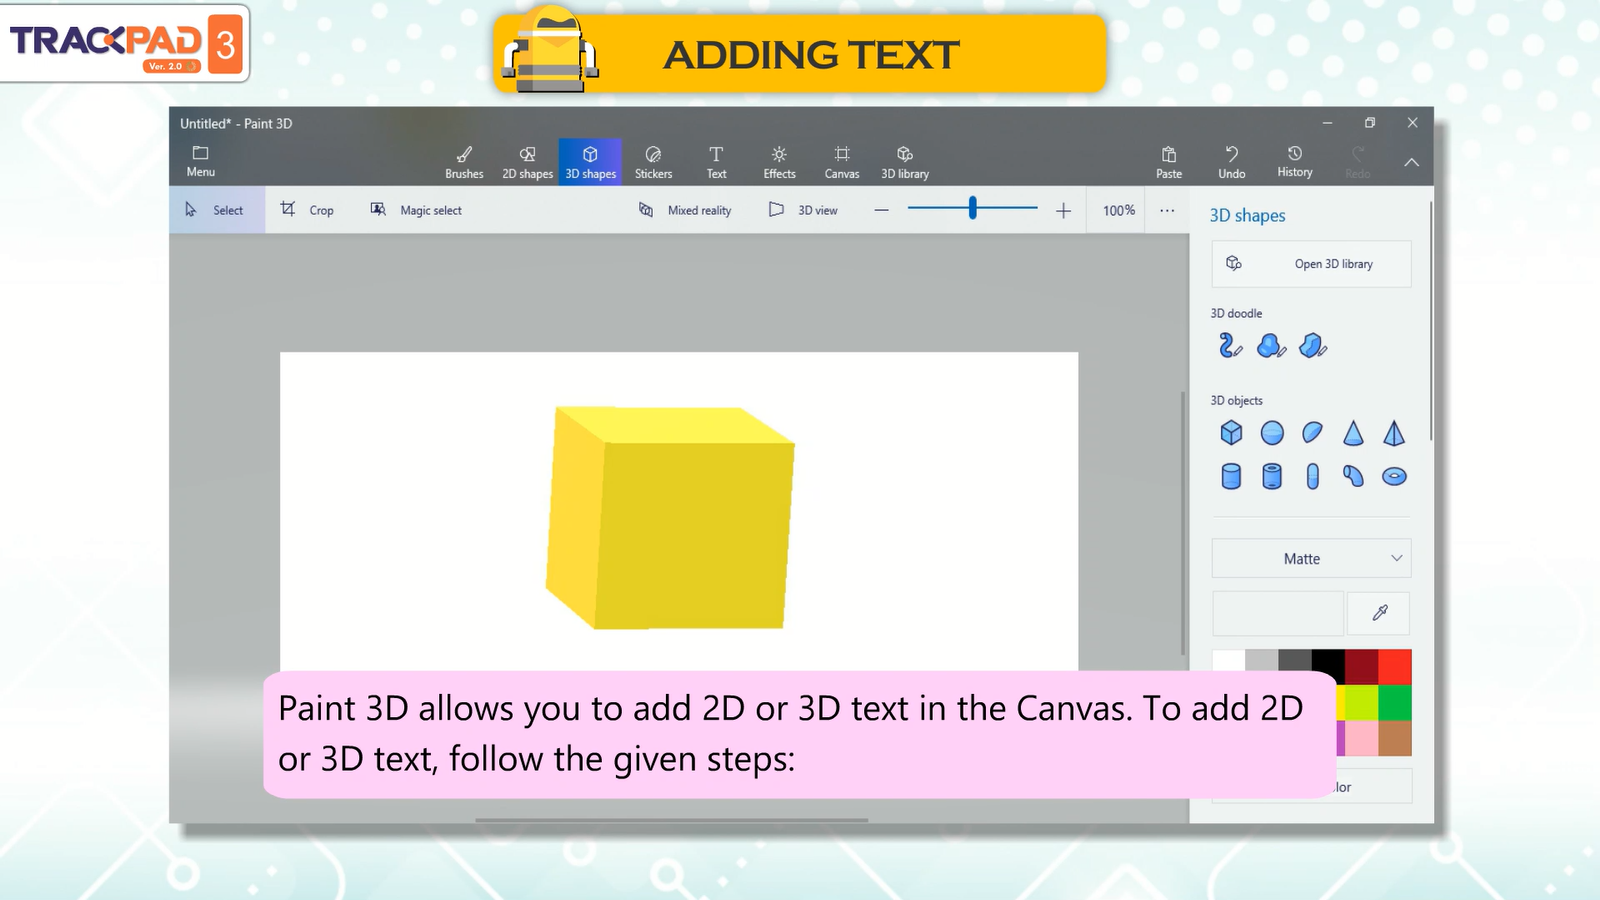Open the Stickers tab

(x=653, y=162)
